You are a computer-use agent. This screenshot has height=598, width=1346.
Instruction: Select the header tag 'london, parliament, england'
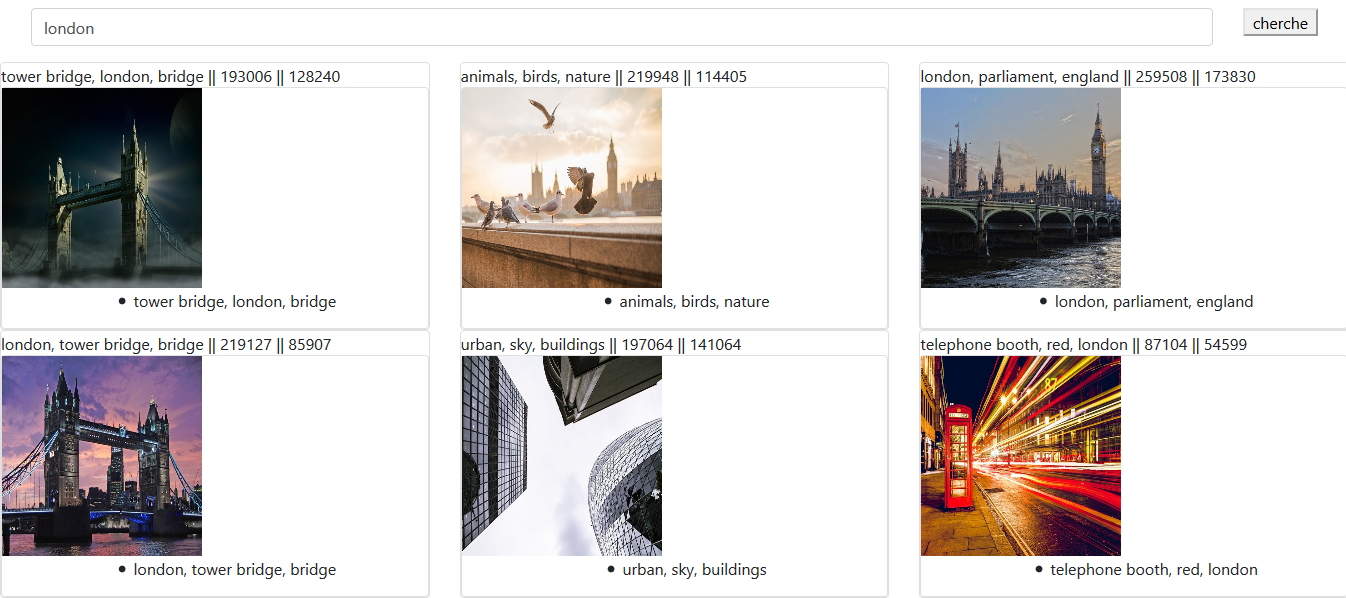(x=1019, y=76)
